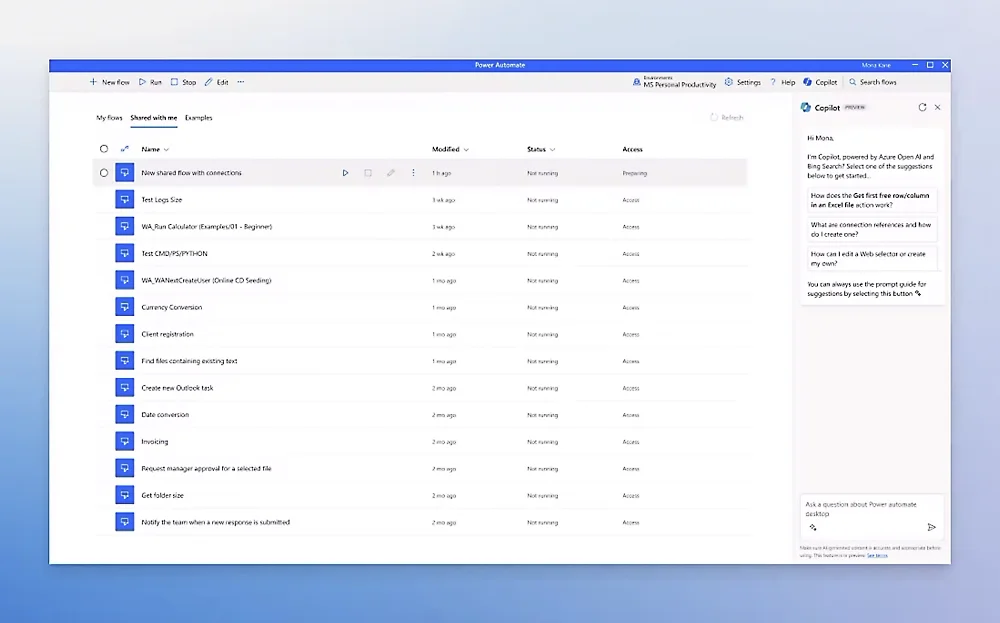
Task: Select the Client registration flow name
Action: [167, 334]
